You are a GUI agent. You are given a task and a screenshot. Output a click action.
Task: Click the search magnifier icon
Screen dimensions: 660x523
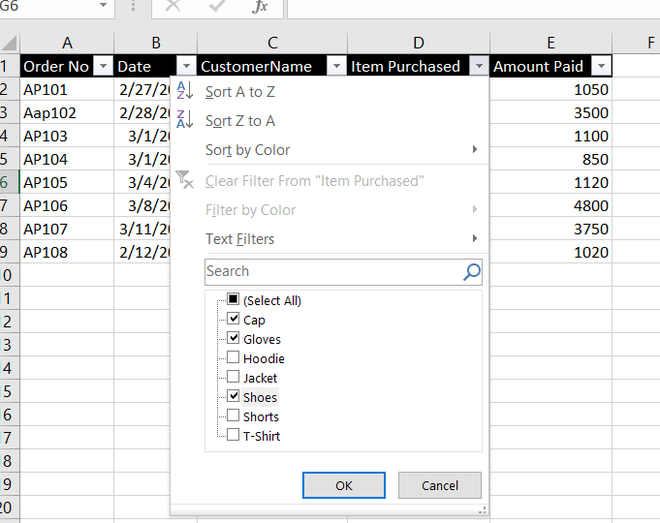(x=472, y=271)
